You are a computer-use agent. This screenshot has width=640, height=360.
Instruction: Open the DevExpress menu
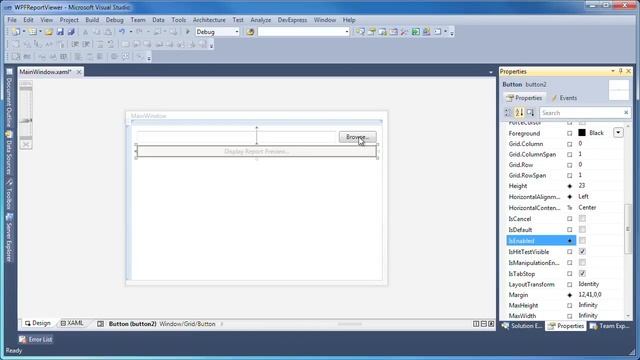(x=292, y=20)
